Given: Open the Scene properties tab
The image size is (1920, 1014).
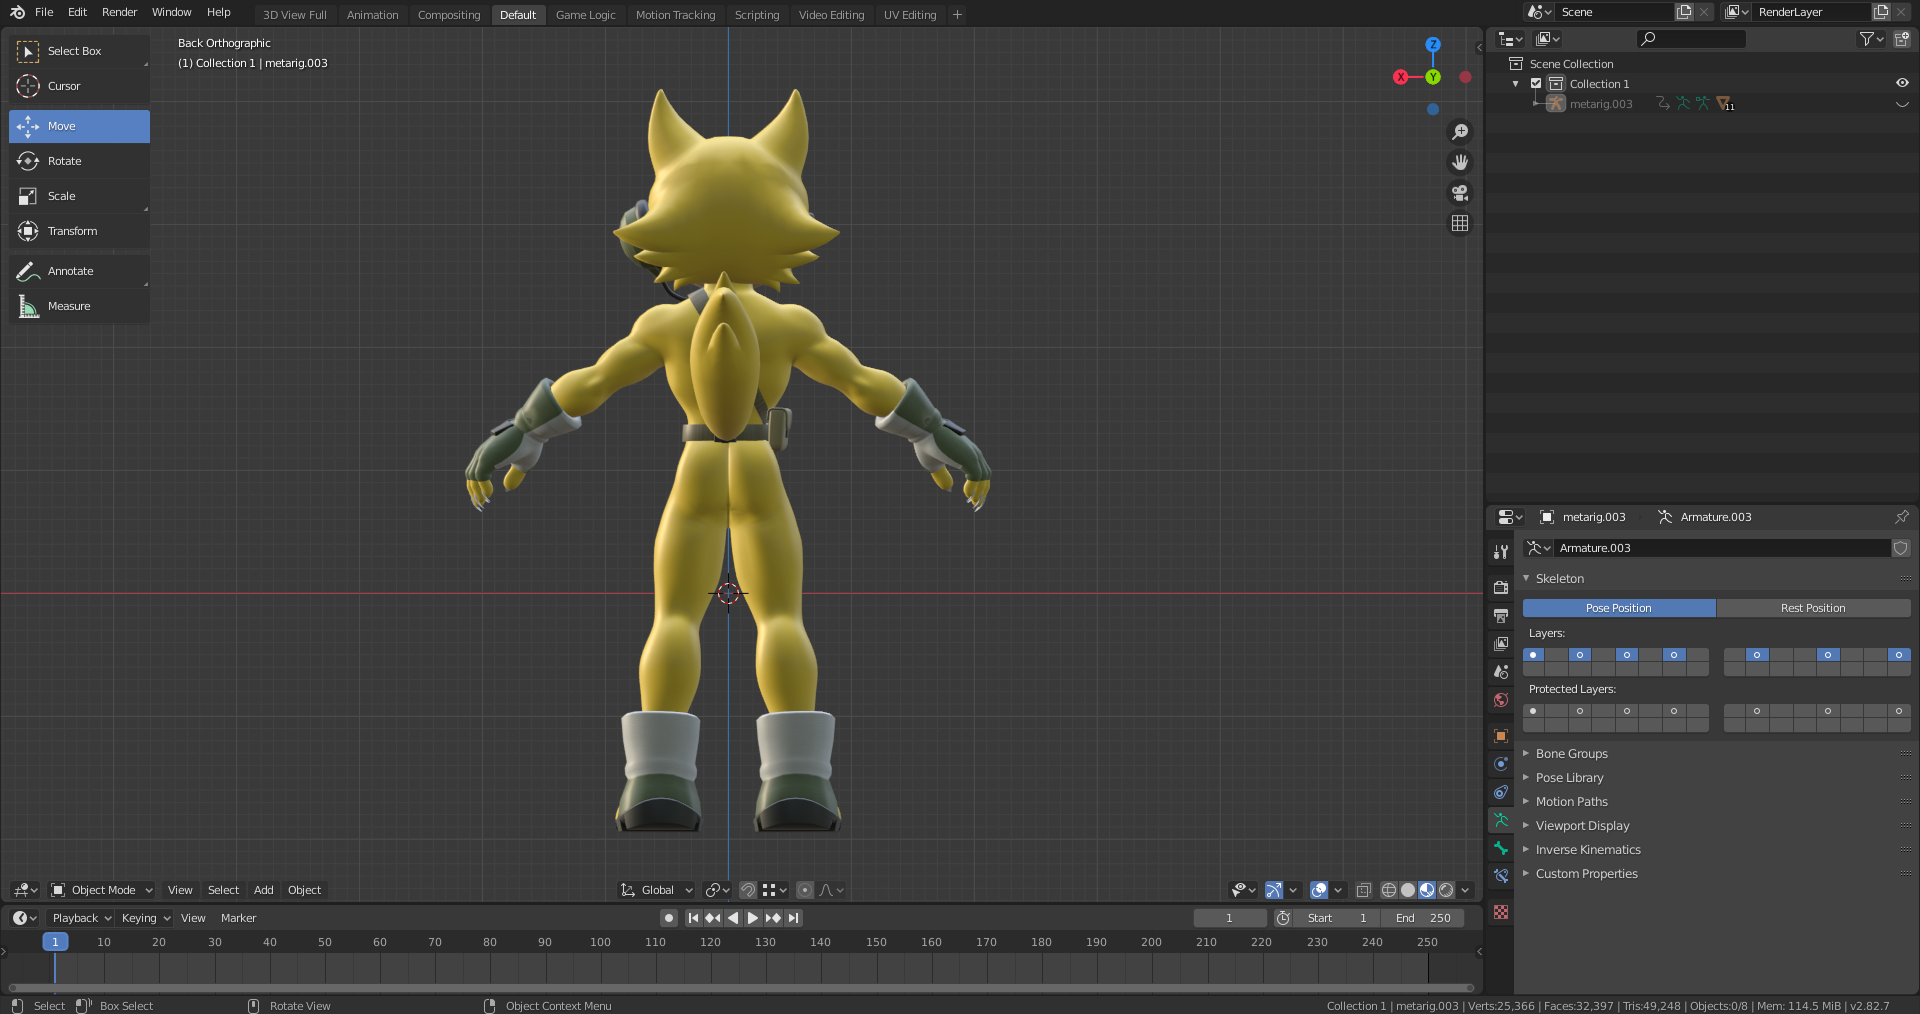Looking at the screenshot, I should [x=1500, y=671].
